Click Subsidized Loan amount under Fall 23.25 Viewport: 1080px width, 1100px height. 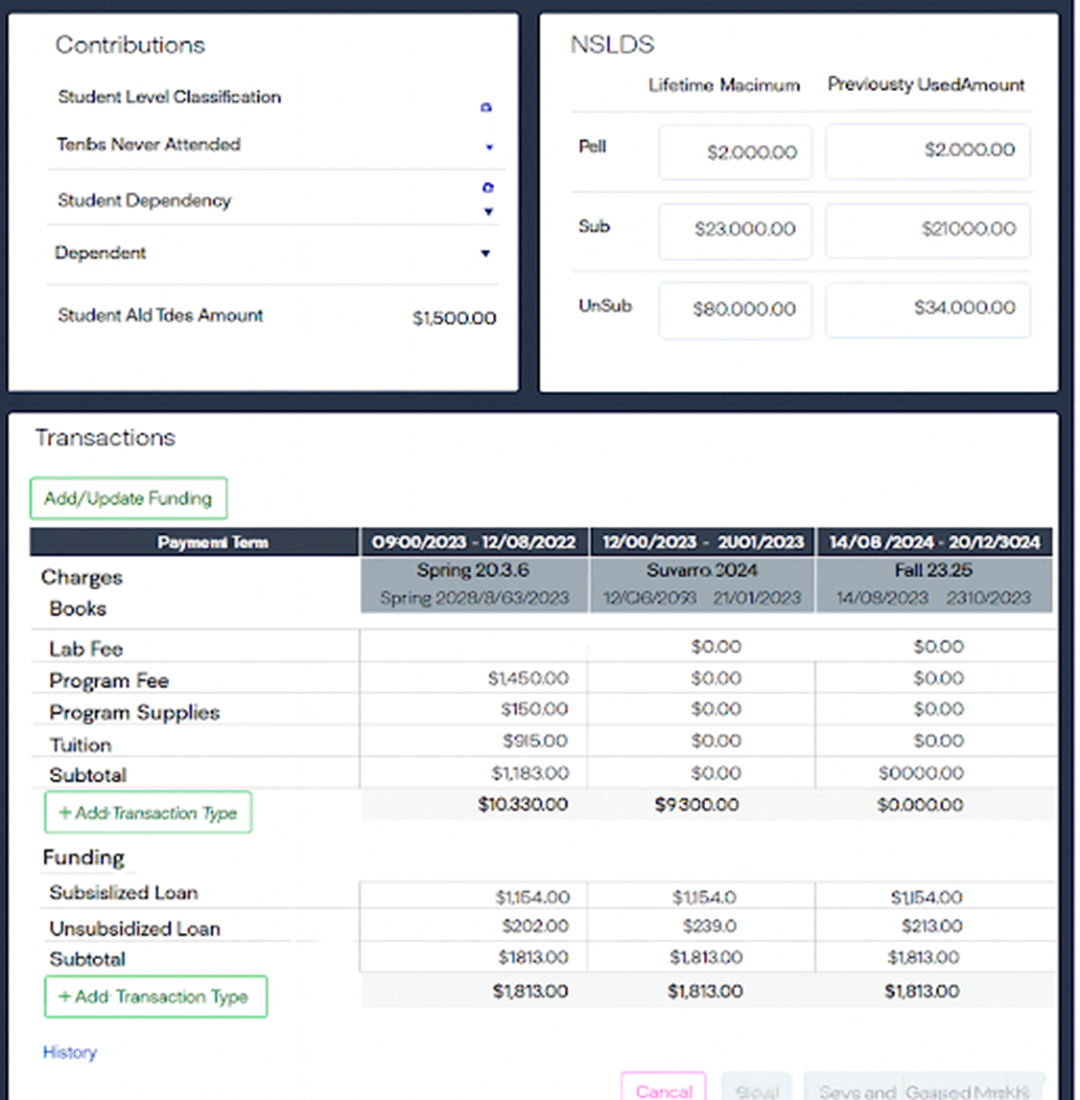click(x=926, y=897)
